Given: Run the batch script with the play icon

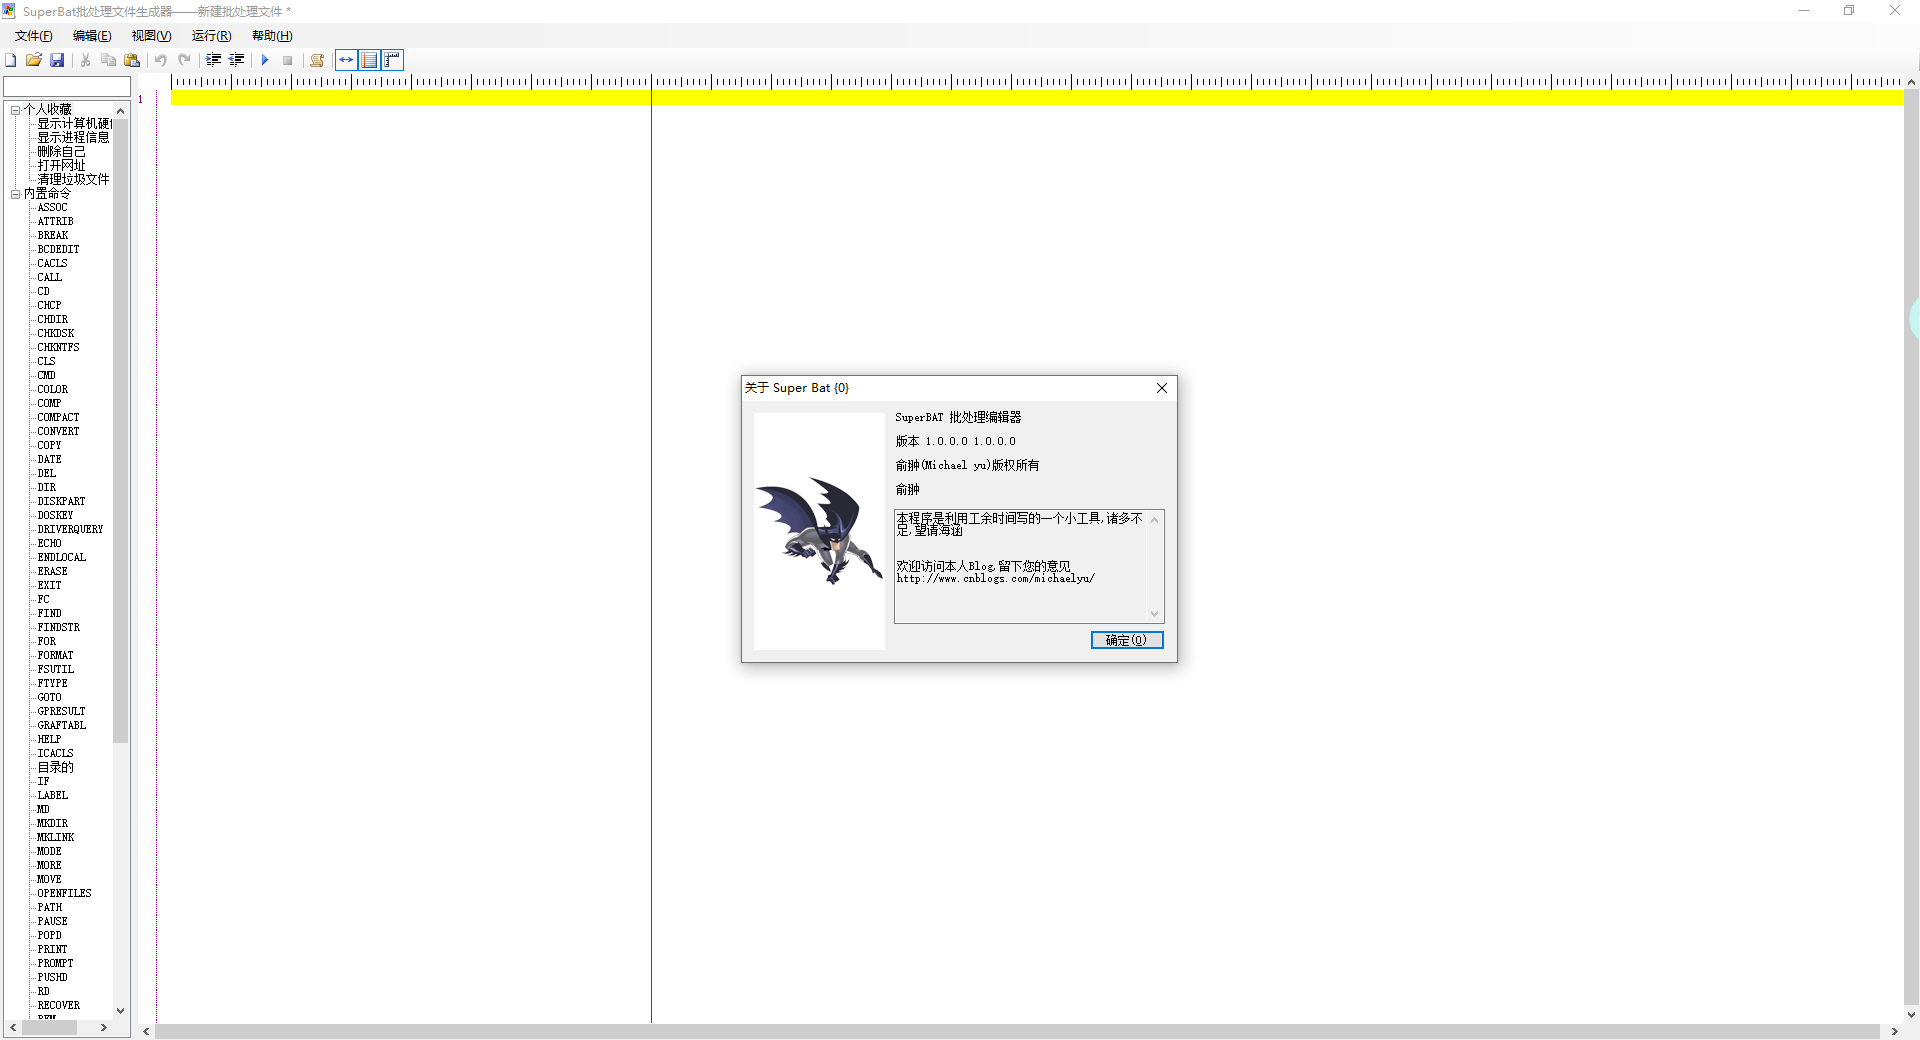Looking at the screenshot, I should [x=265, y=60].
